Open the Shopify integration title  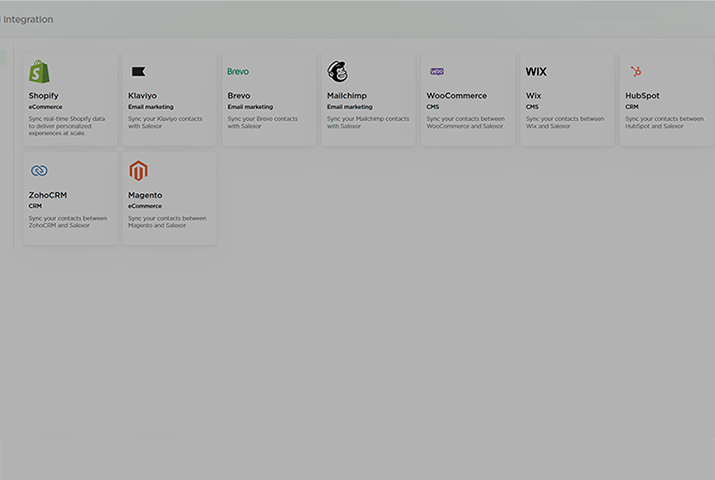pos(44,96)
